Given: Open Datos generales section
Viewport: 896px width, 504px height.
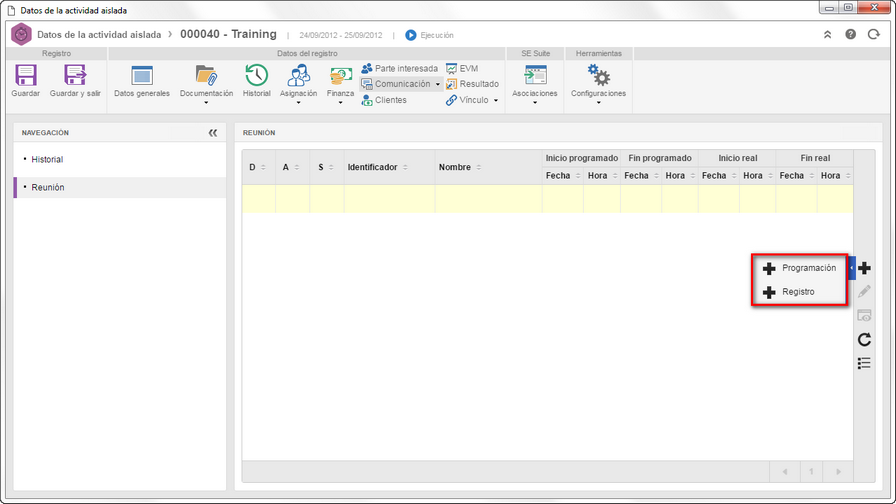Looking at the screenshot, I should click(x=142, y=81).
